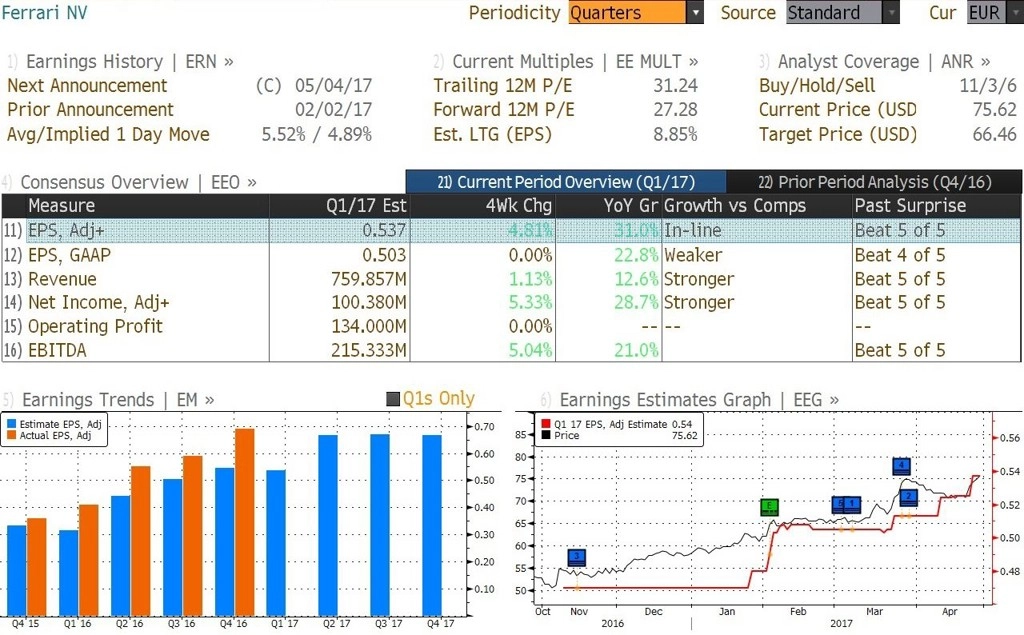Click the Q4 16 orange actual EPS bar

(244, 522)
